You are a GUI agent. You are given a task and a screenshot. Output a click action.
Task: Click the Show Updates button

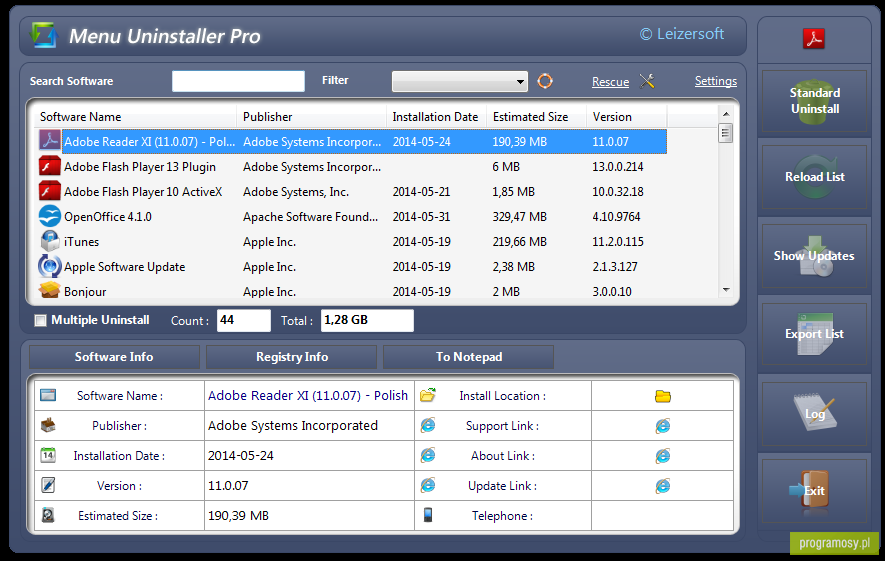814,256
